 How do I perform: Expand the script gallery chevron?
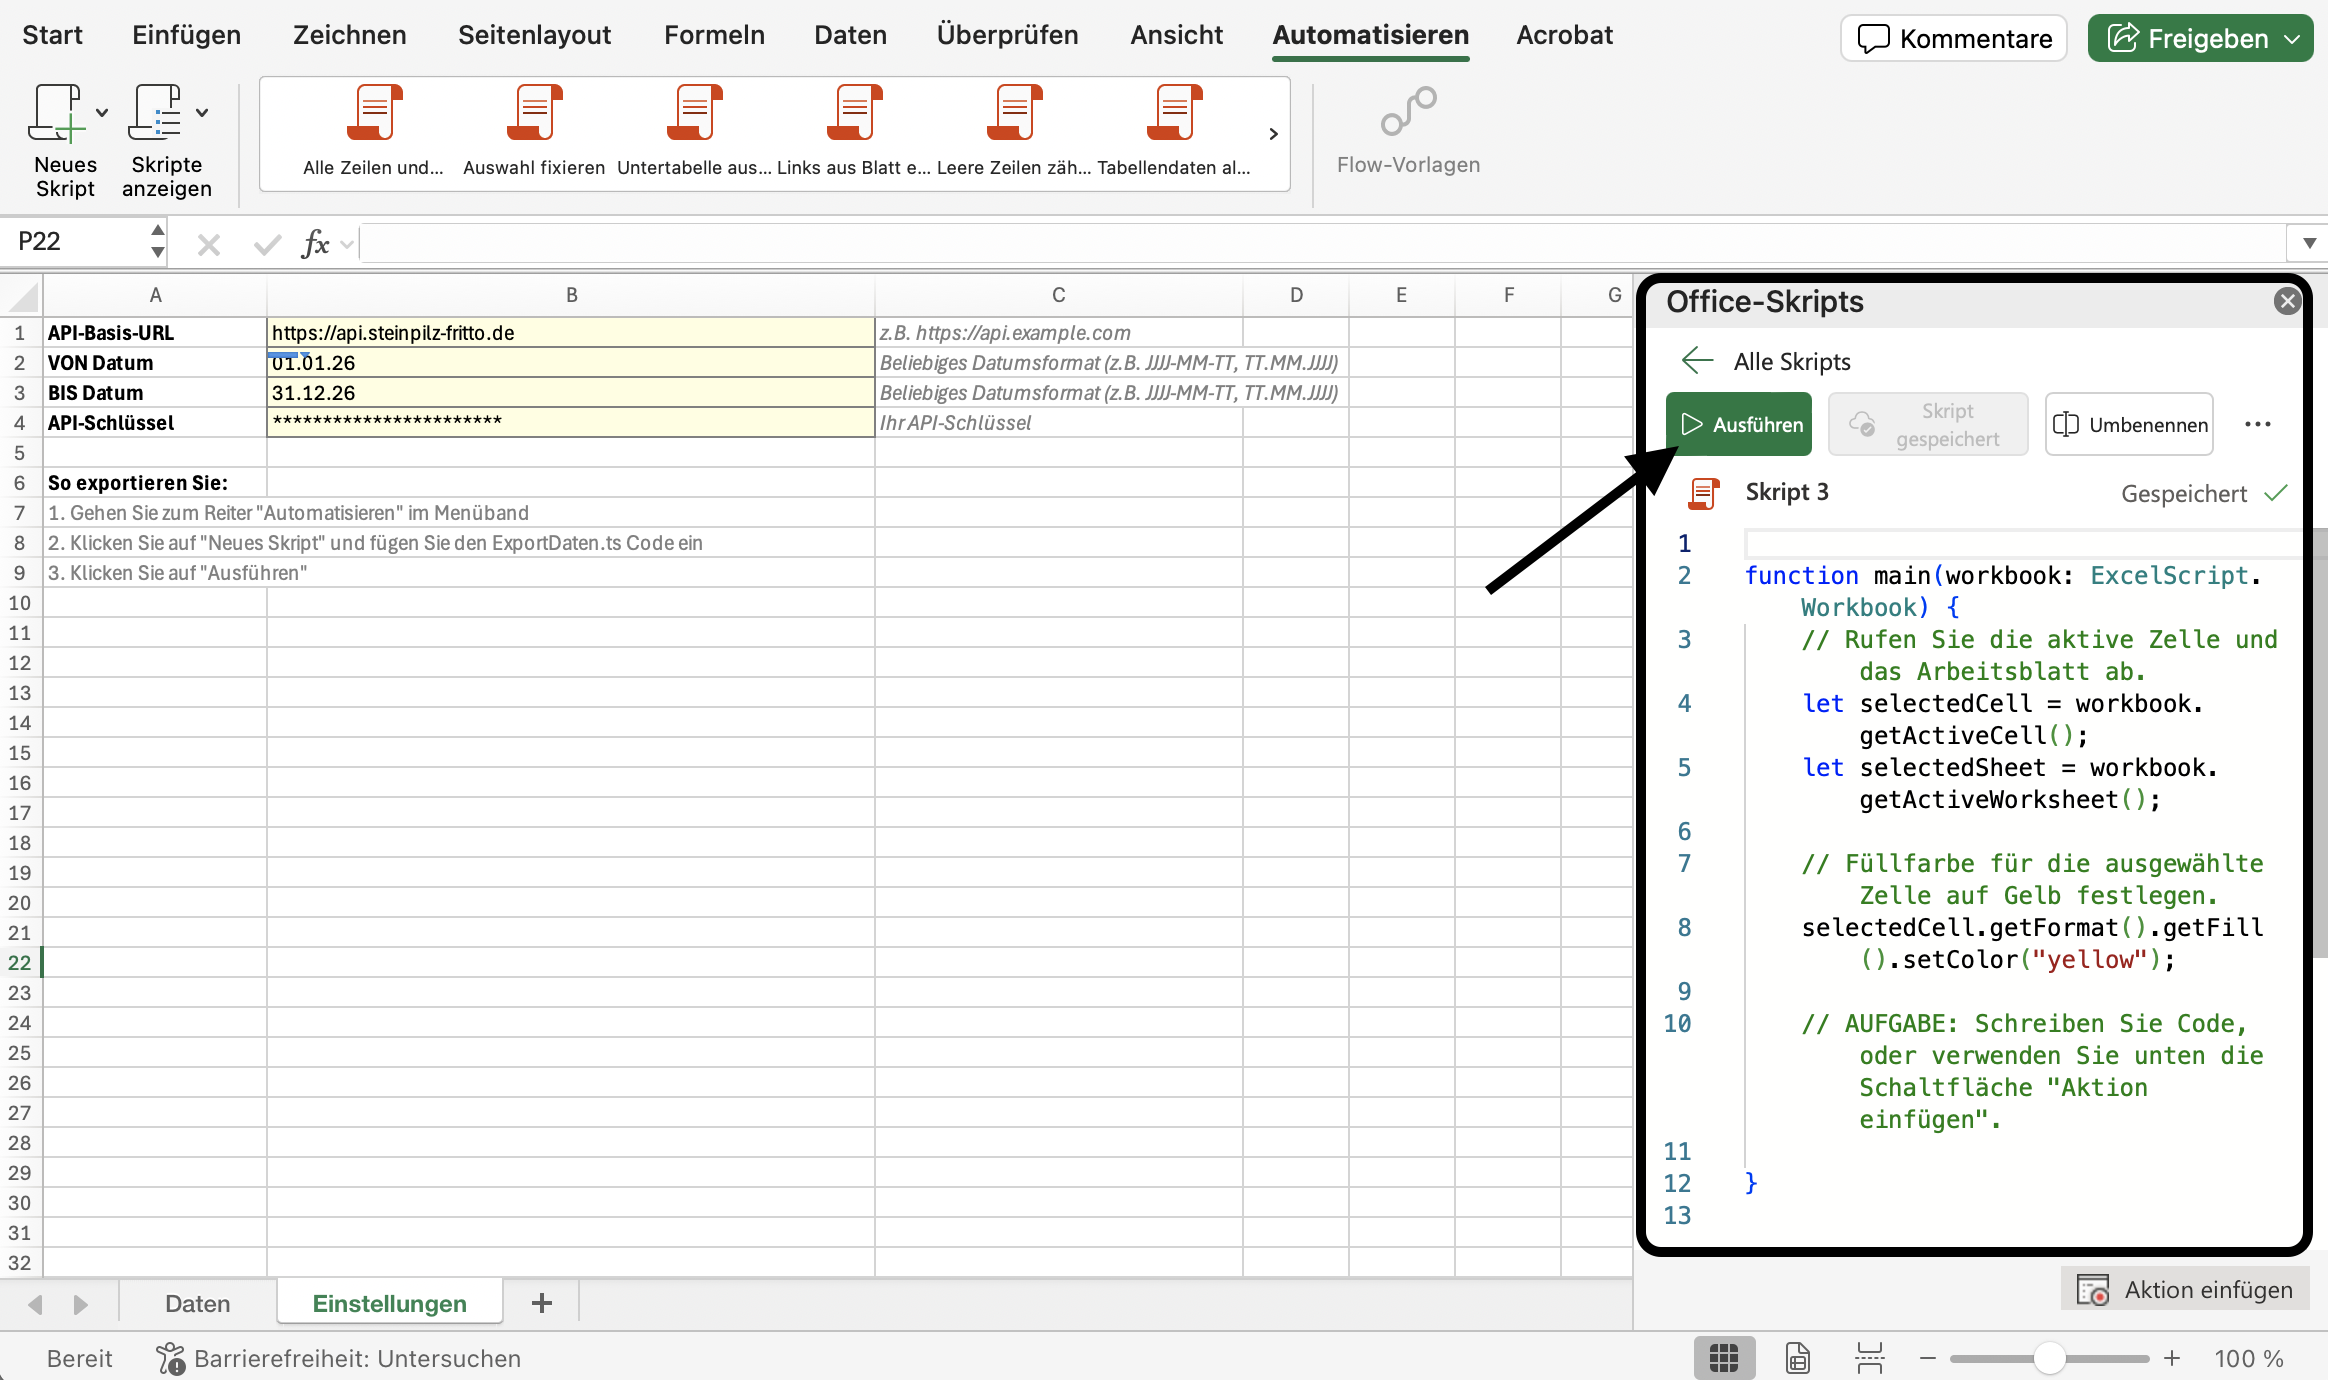coord(1273,134)
